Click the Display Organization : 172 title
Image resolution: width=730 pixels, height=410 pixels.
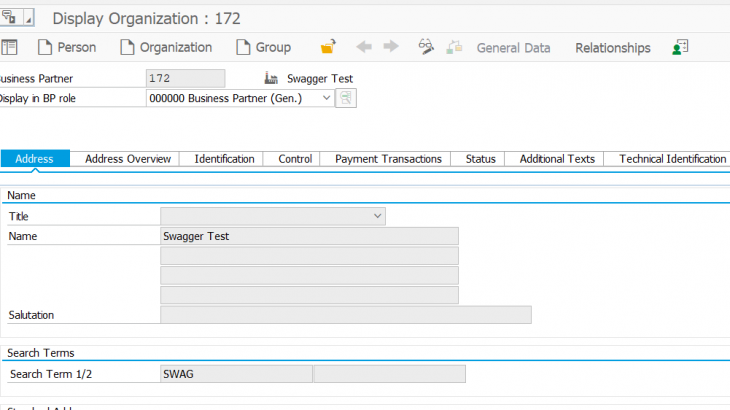coord(146,19)
